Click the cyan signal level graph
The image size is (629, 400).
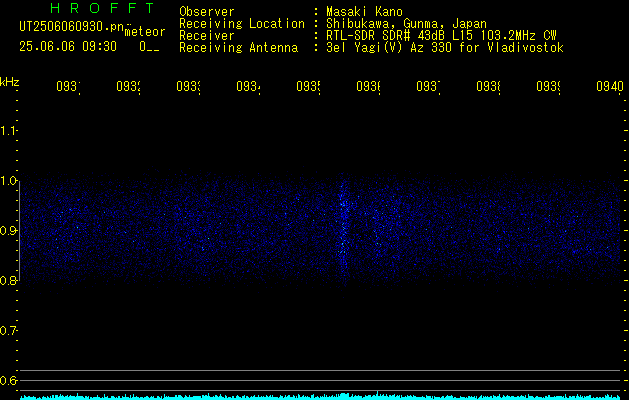[x=320, y=396]
